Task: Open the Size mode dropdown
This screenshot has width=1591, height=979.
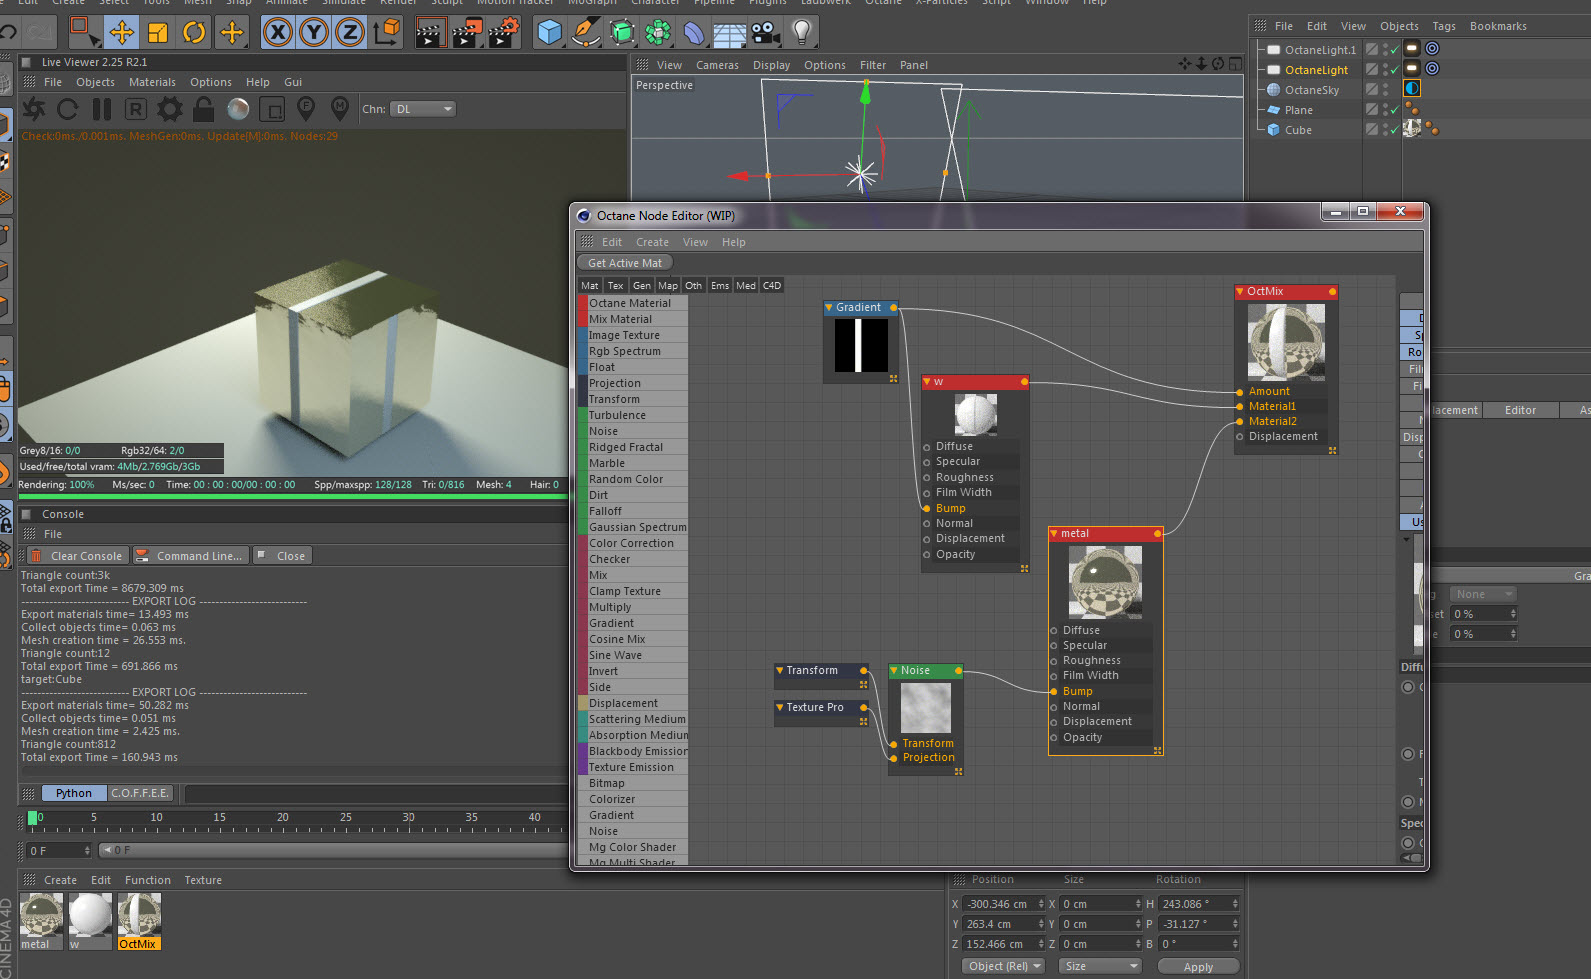Action: tap(1100, 966)
